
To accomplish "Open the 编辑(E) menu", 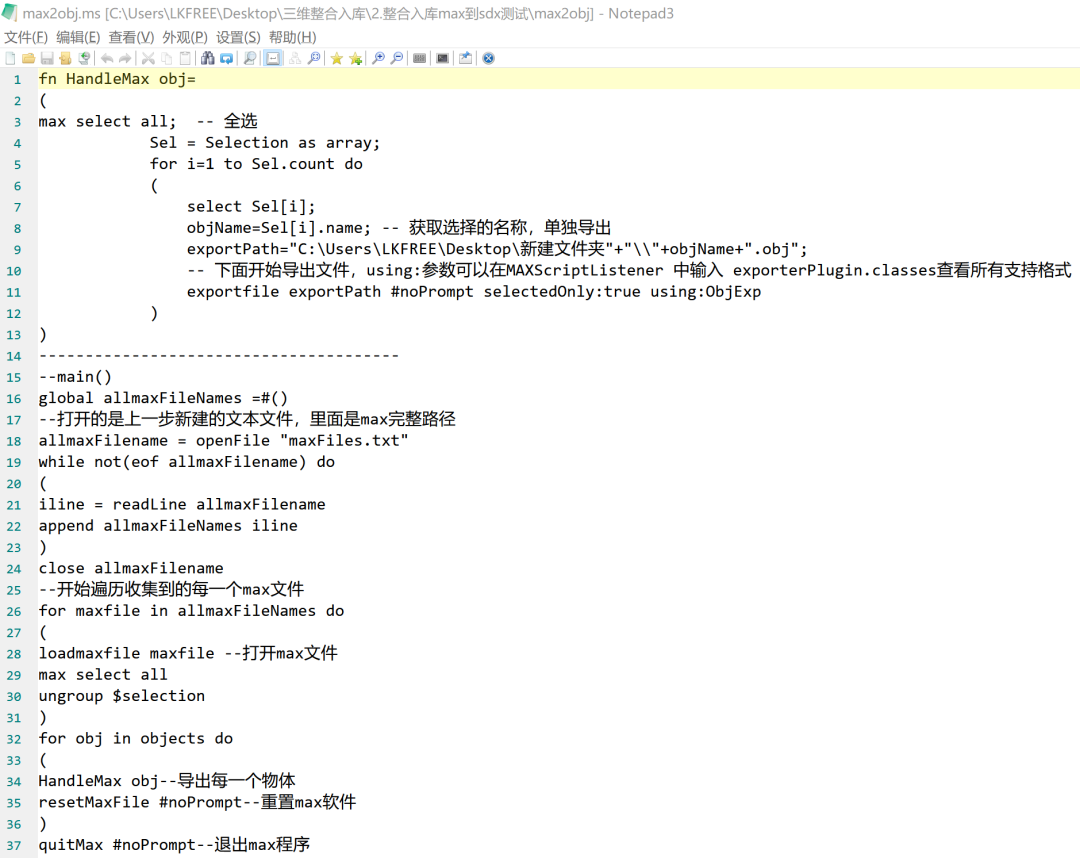I will click(x=78, y=37).
